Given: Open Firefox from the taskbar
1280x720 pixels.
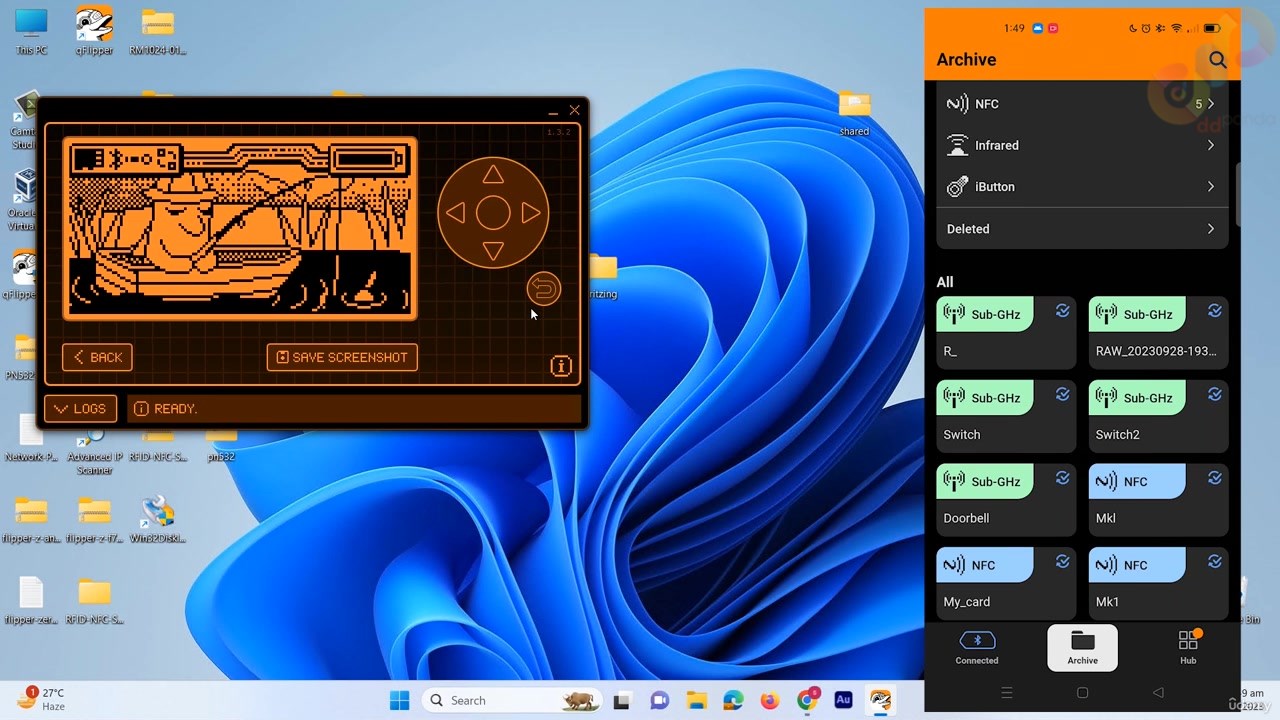Looking at the screenshot, I should tap(769, 700).
